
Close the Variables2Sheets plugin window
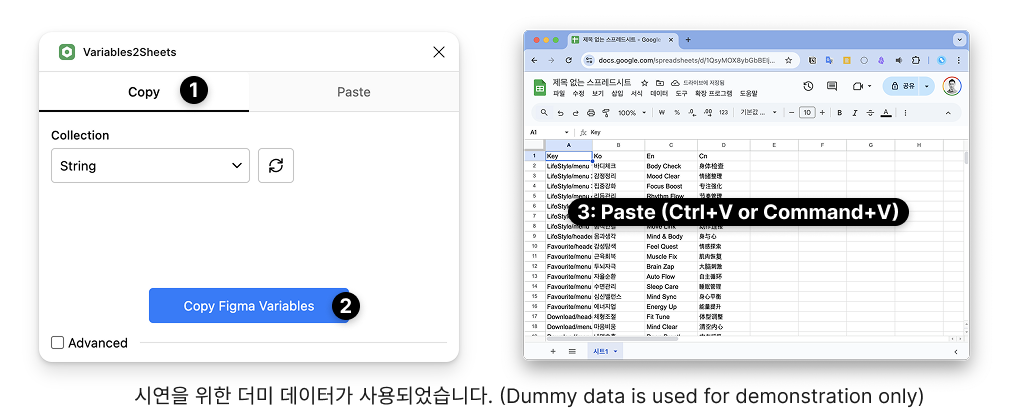coord(439,52)
